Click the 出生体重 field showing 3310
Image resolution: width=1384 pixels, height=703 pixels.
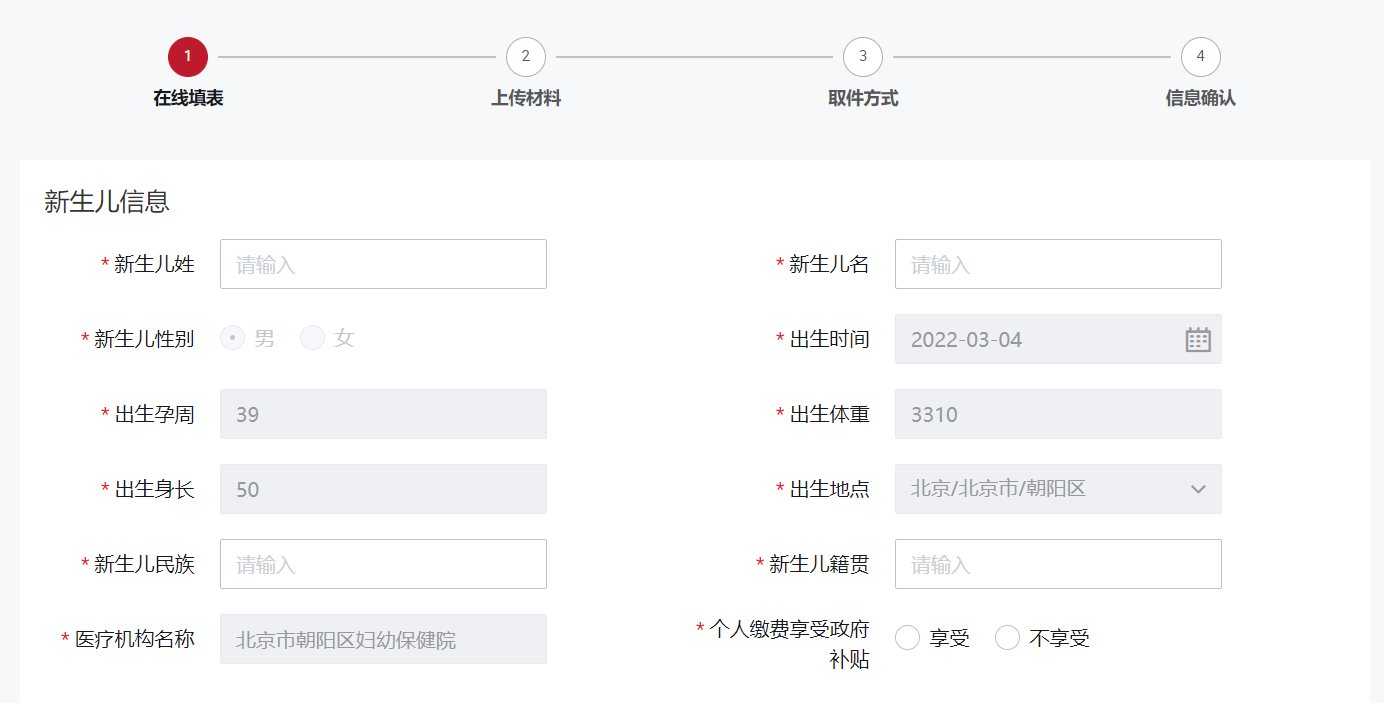point(1057,414)
